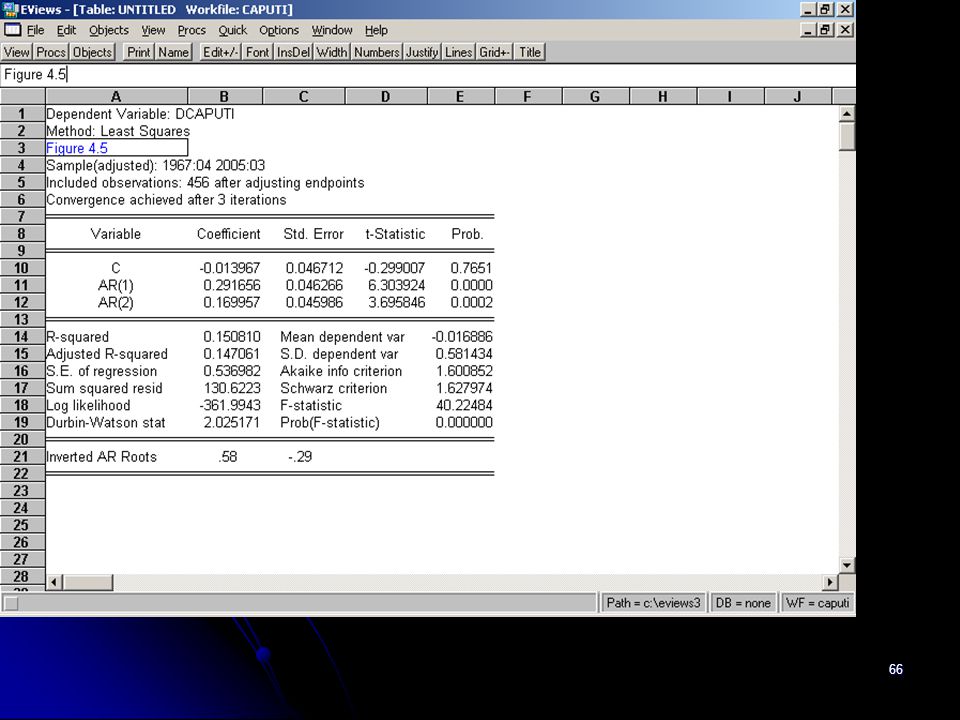This screenshot has height=720, width=960.
Task: Click AR(2) coefficient 0.169957
Action: (231, 302)
